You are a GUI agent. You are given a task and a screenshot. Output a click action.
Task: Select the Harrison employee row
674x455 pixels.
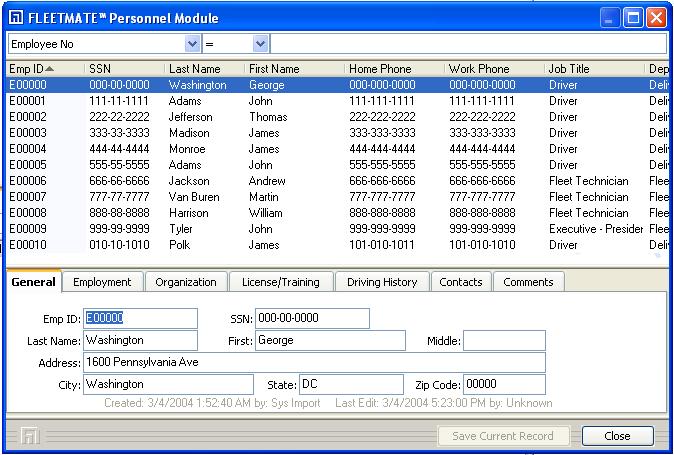pyautogui.click(x=337, y=213)
